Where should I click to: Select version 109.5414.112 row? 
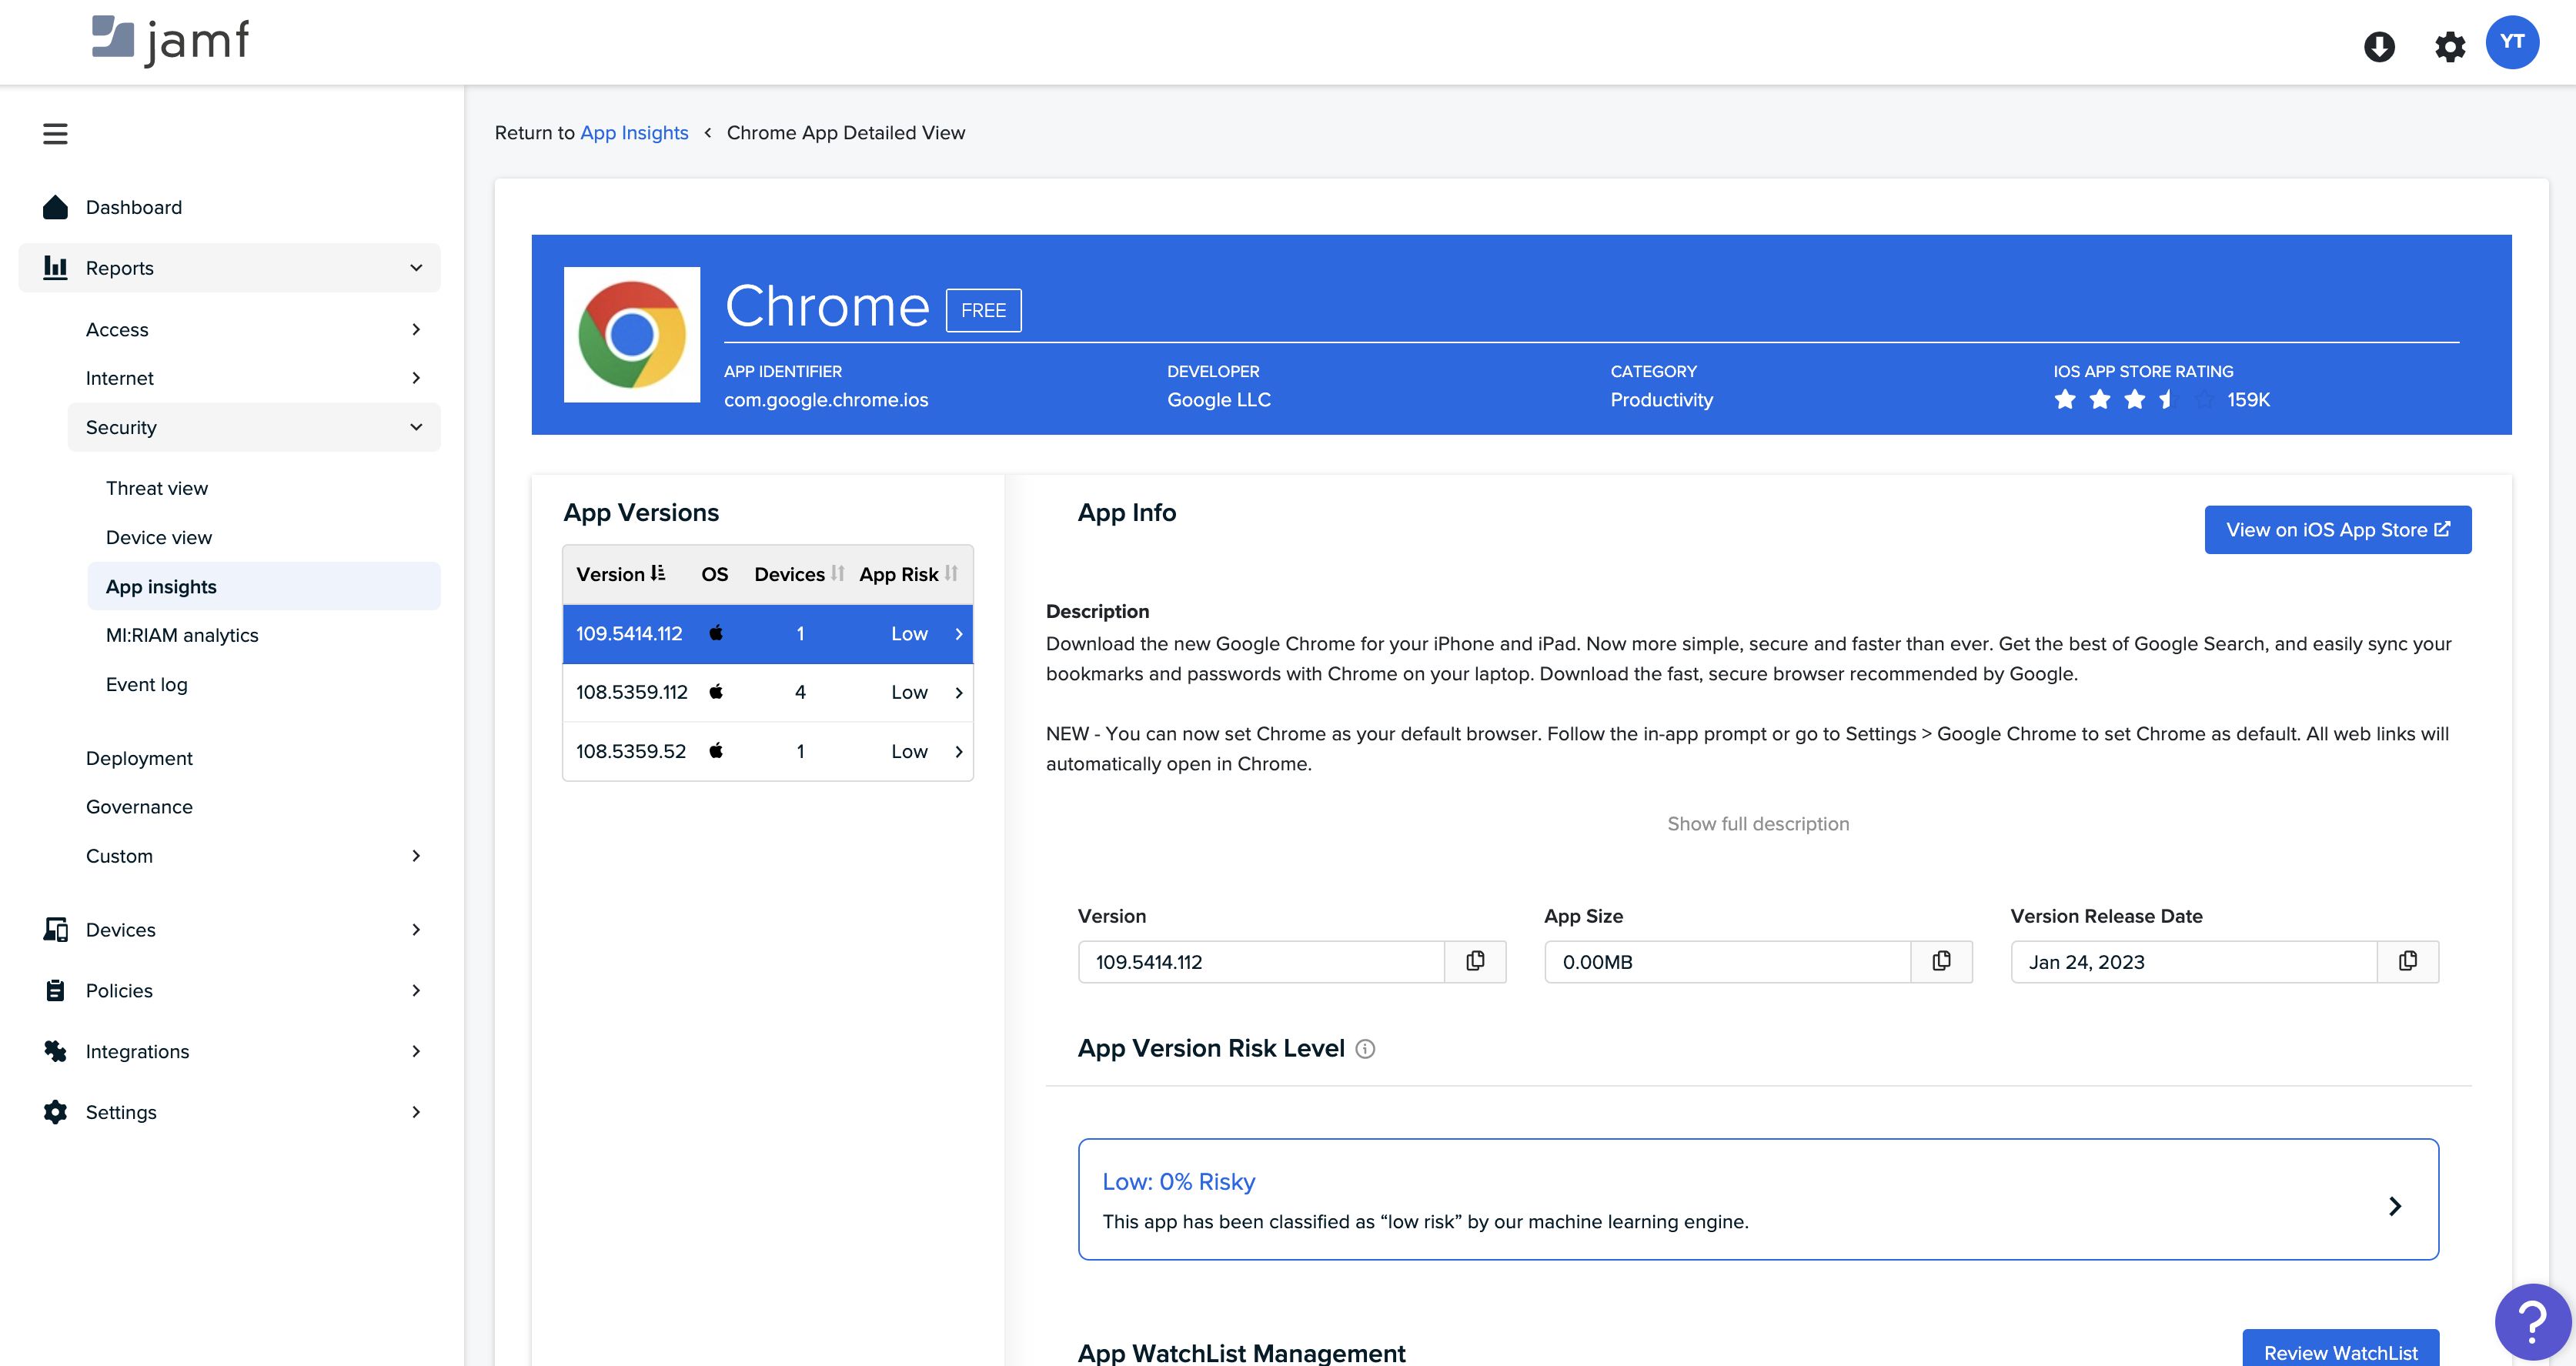[x=767, y=633]
